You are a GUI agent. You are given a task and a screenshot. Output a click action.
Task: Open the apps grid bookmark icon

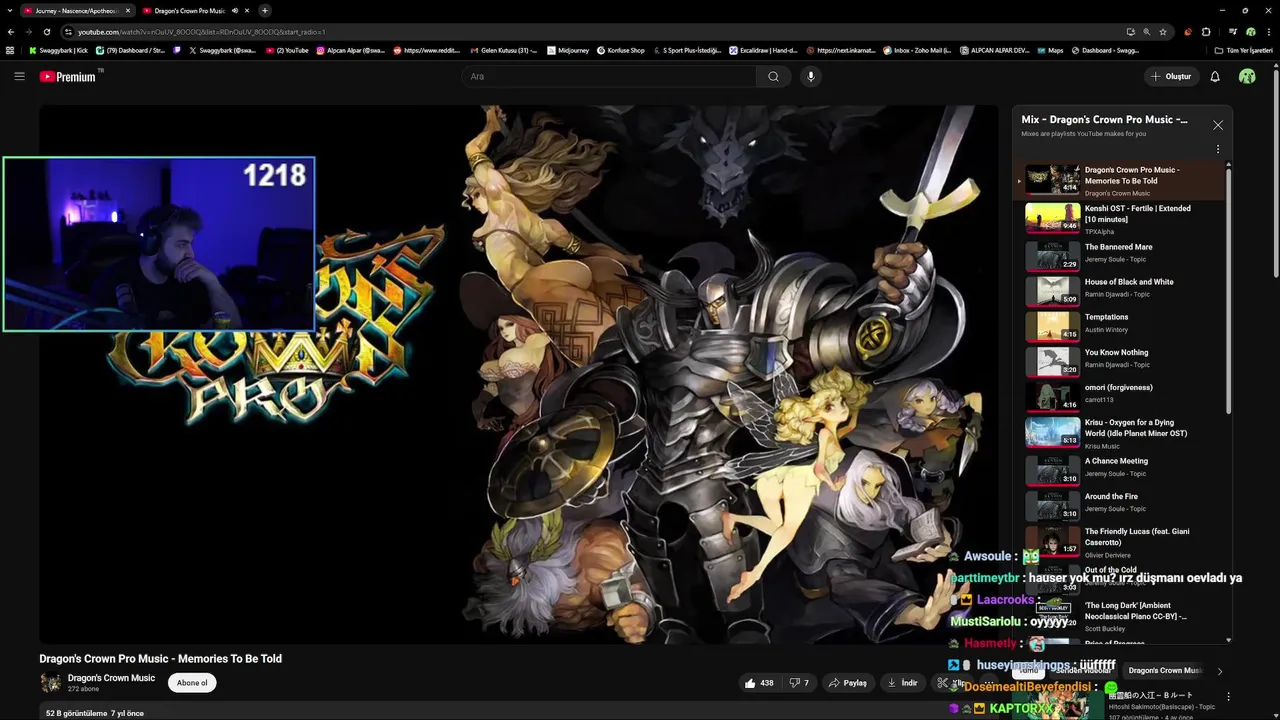(x=11, y=50)
